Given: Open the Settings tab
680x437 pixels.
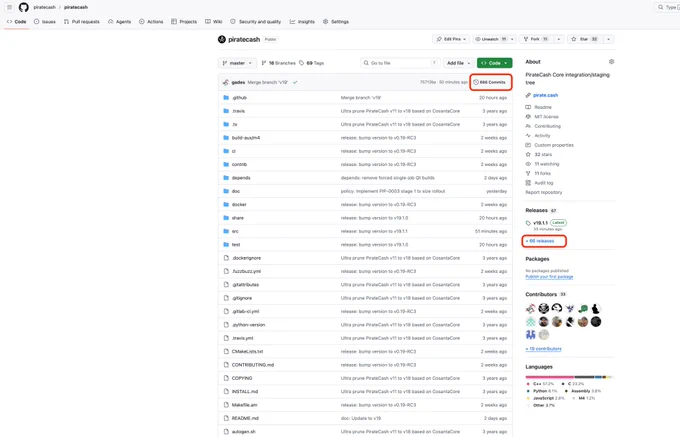Looking at the screenshot, I should (x=336, y=21).
